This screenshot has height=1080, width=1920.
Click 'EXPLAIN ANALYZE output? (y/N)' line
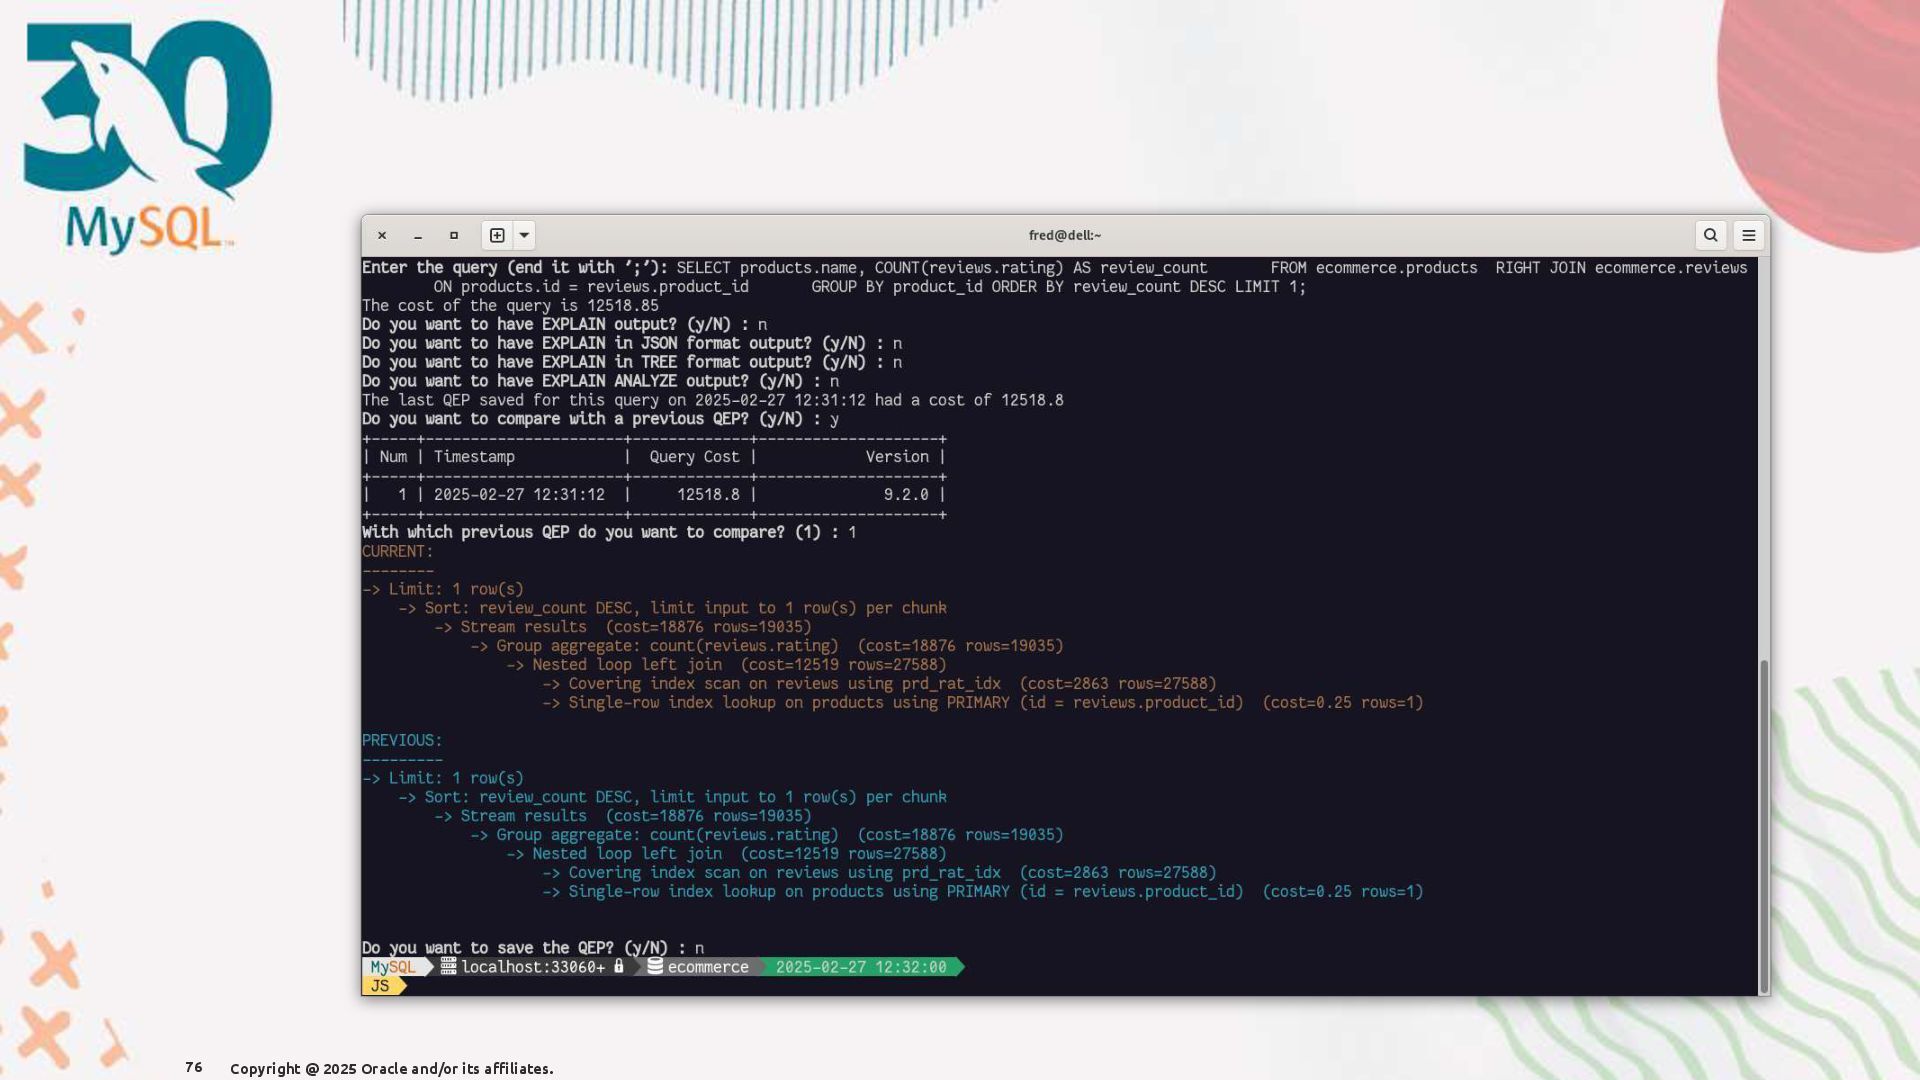pyautogui.click(x=600, y=382)
